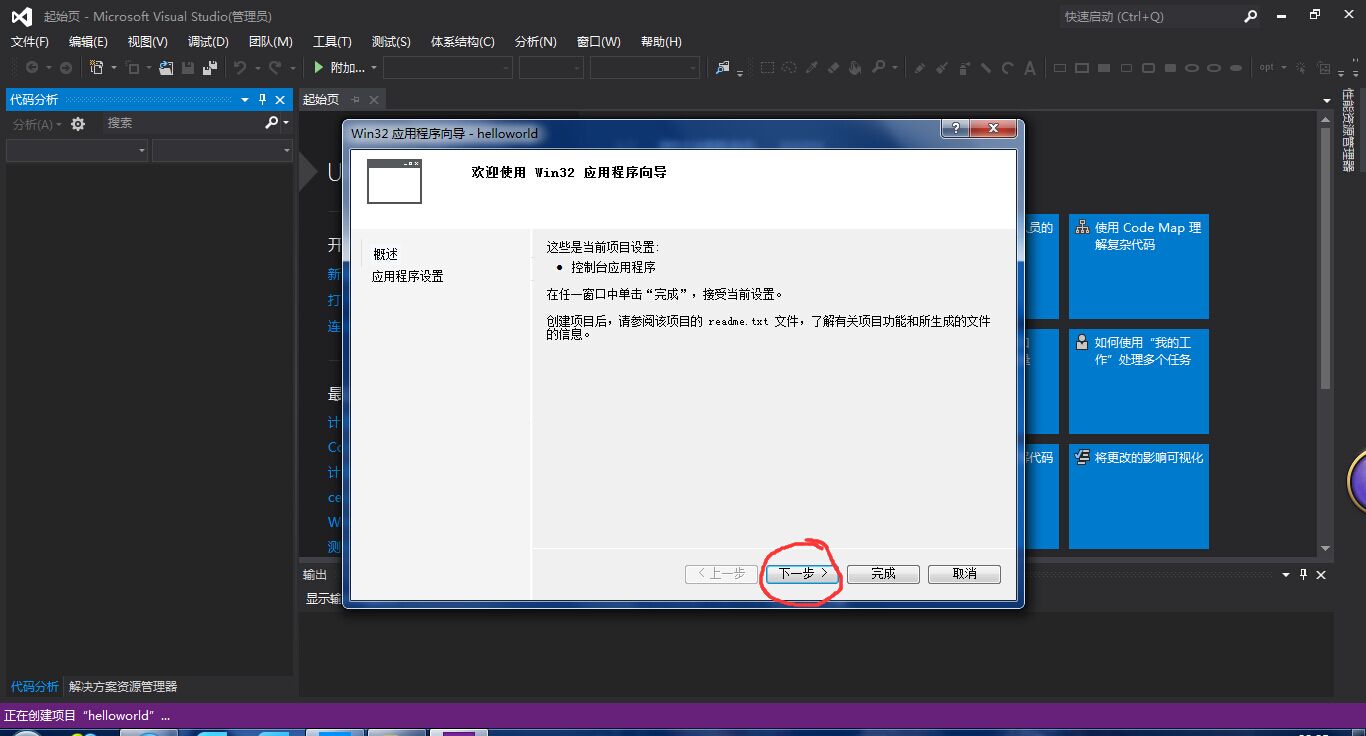Image resolution: width=1366 pixels, height=736 pixels.
Task: Select 概述 in the wizard sidebar
Action: click(x=385, y=254)
